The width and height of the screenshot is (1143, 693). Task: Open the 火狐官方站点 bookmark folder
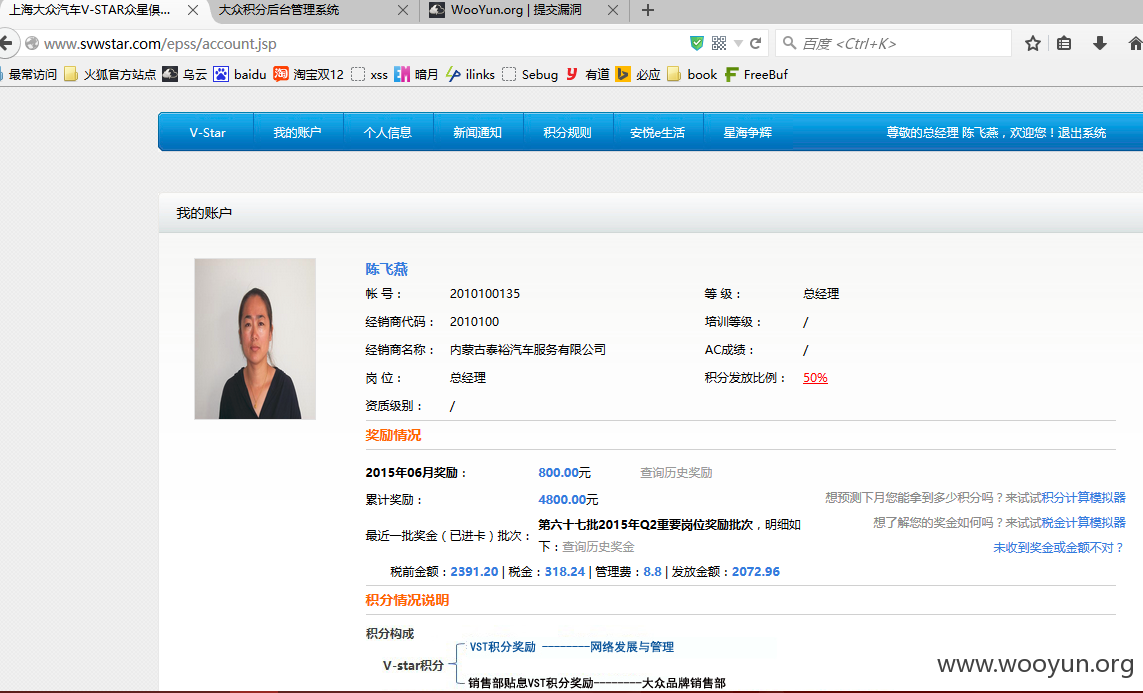coord(110,74)
